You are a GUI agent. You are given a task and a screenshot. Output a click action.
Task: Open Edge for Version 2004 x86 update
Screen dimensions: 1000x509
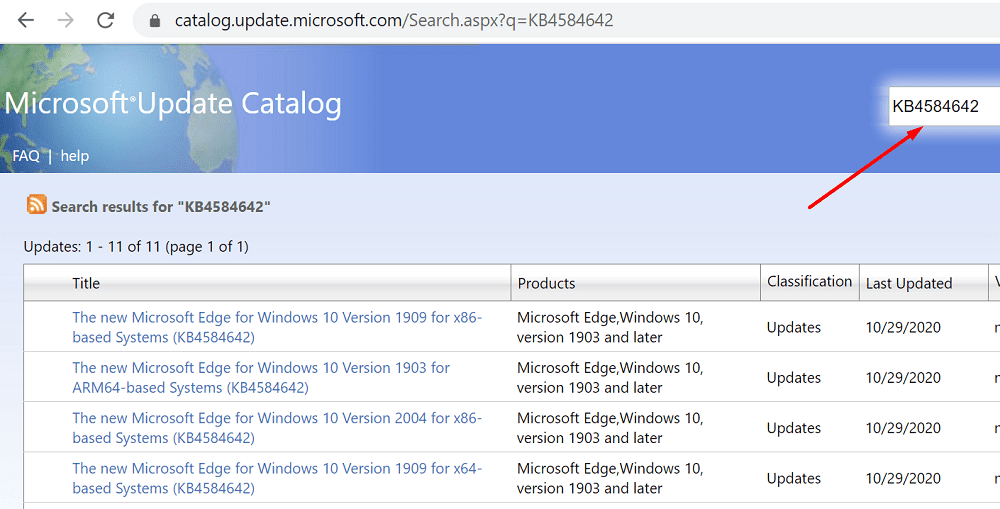277,427
